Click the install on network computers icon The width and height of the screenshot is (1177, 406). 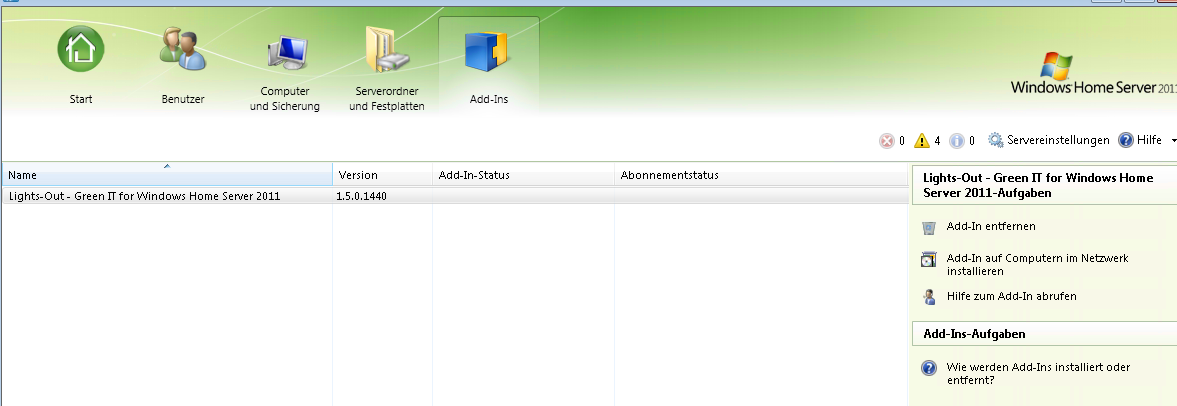(x=929, y=260)
